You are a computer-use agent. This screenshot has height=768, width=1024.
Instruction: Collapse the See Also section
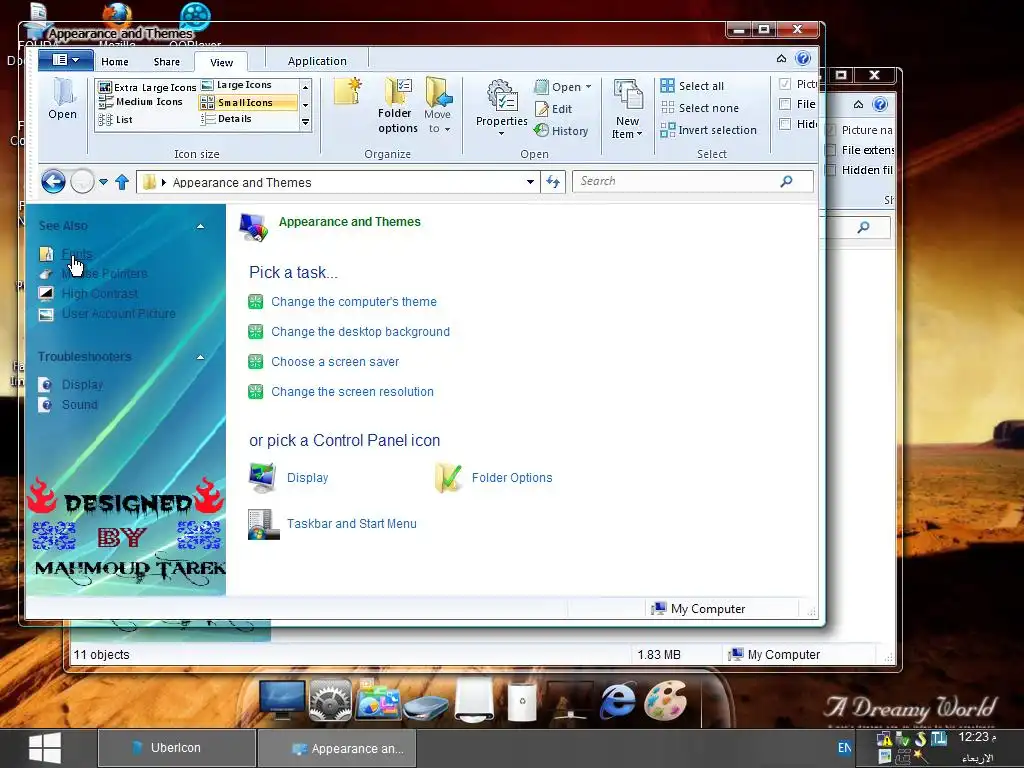click(x=200, y=226)
